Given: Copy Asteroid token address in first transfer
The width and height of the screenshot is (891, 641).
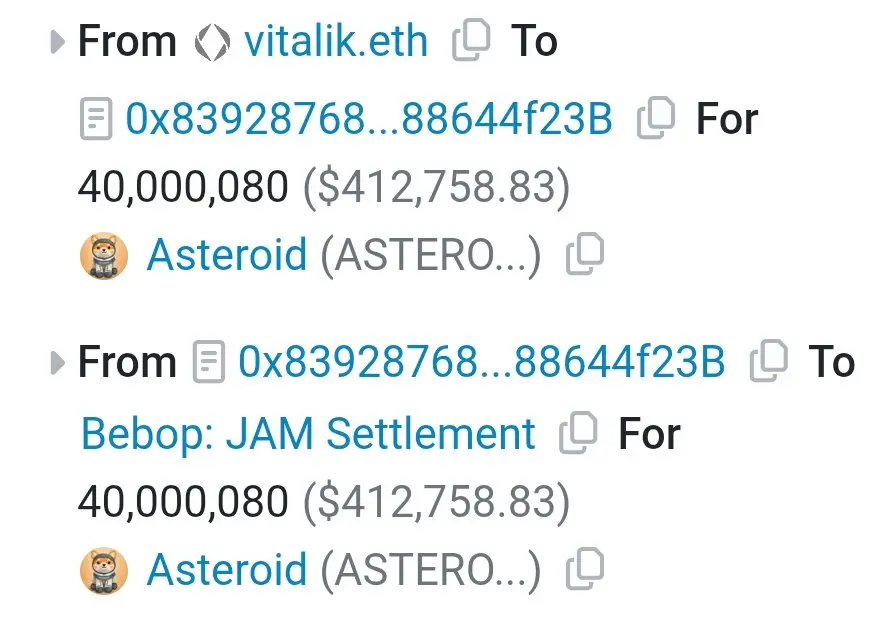Looking at the screenshot, I should 585,253.
